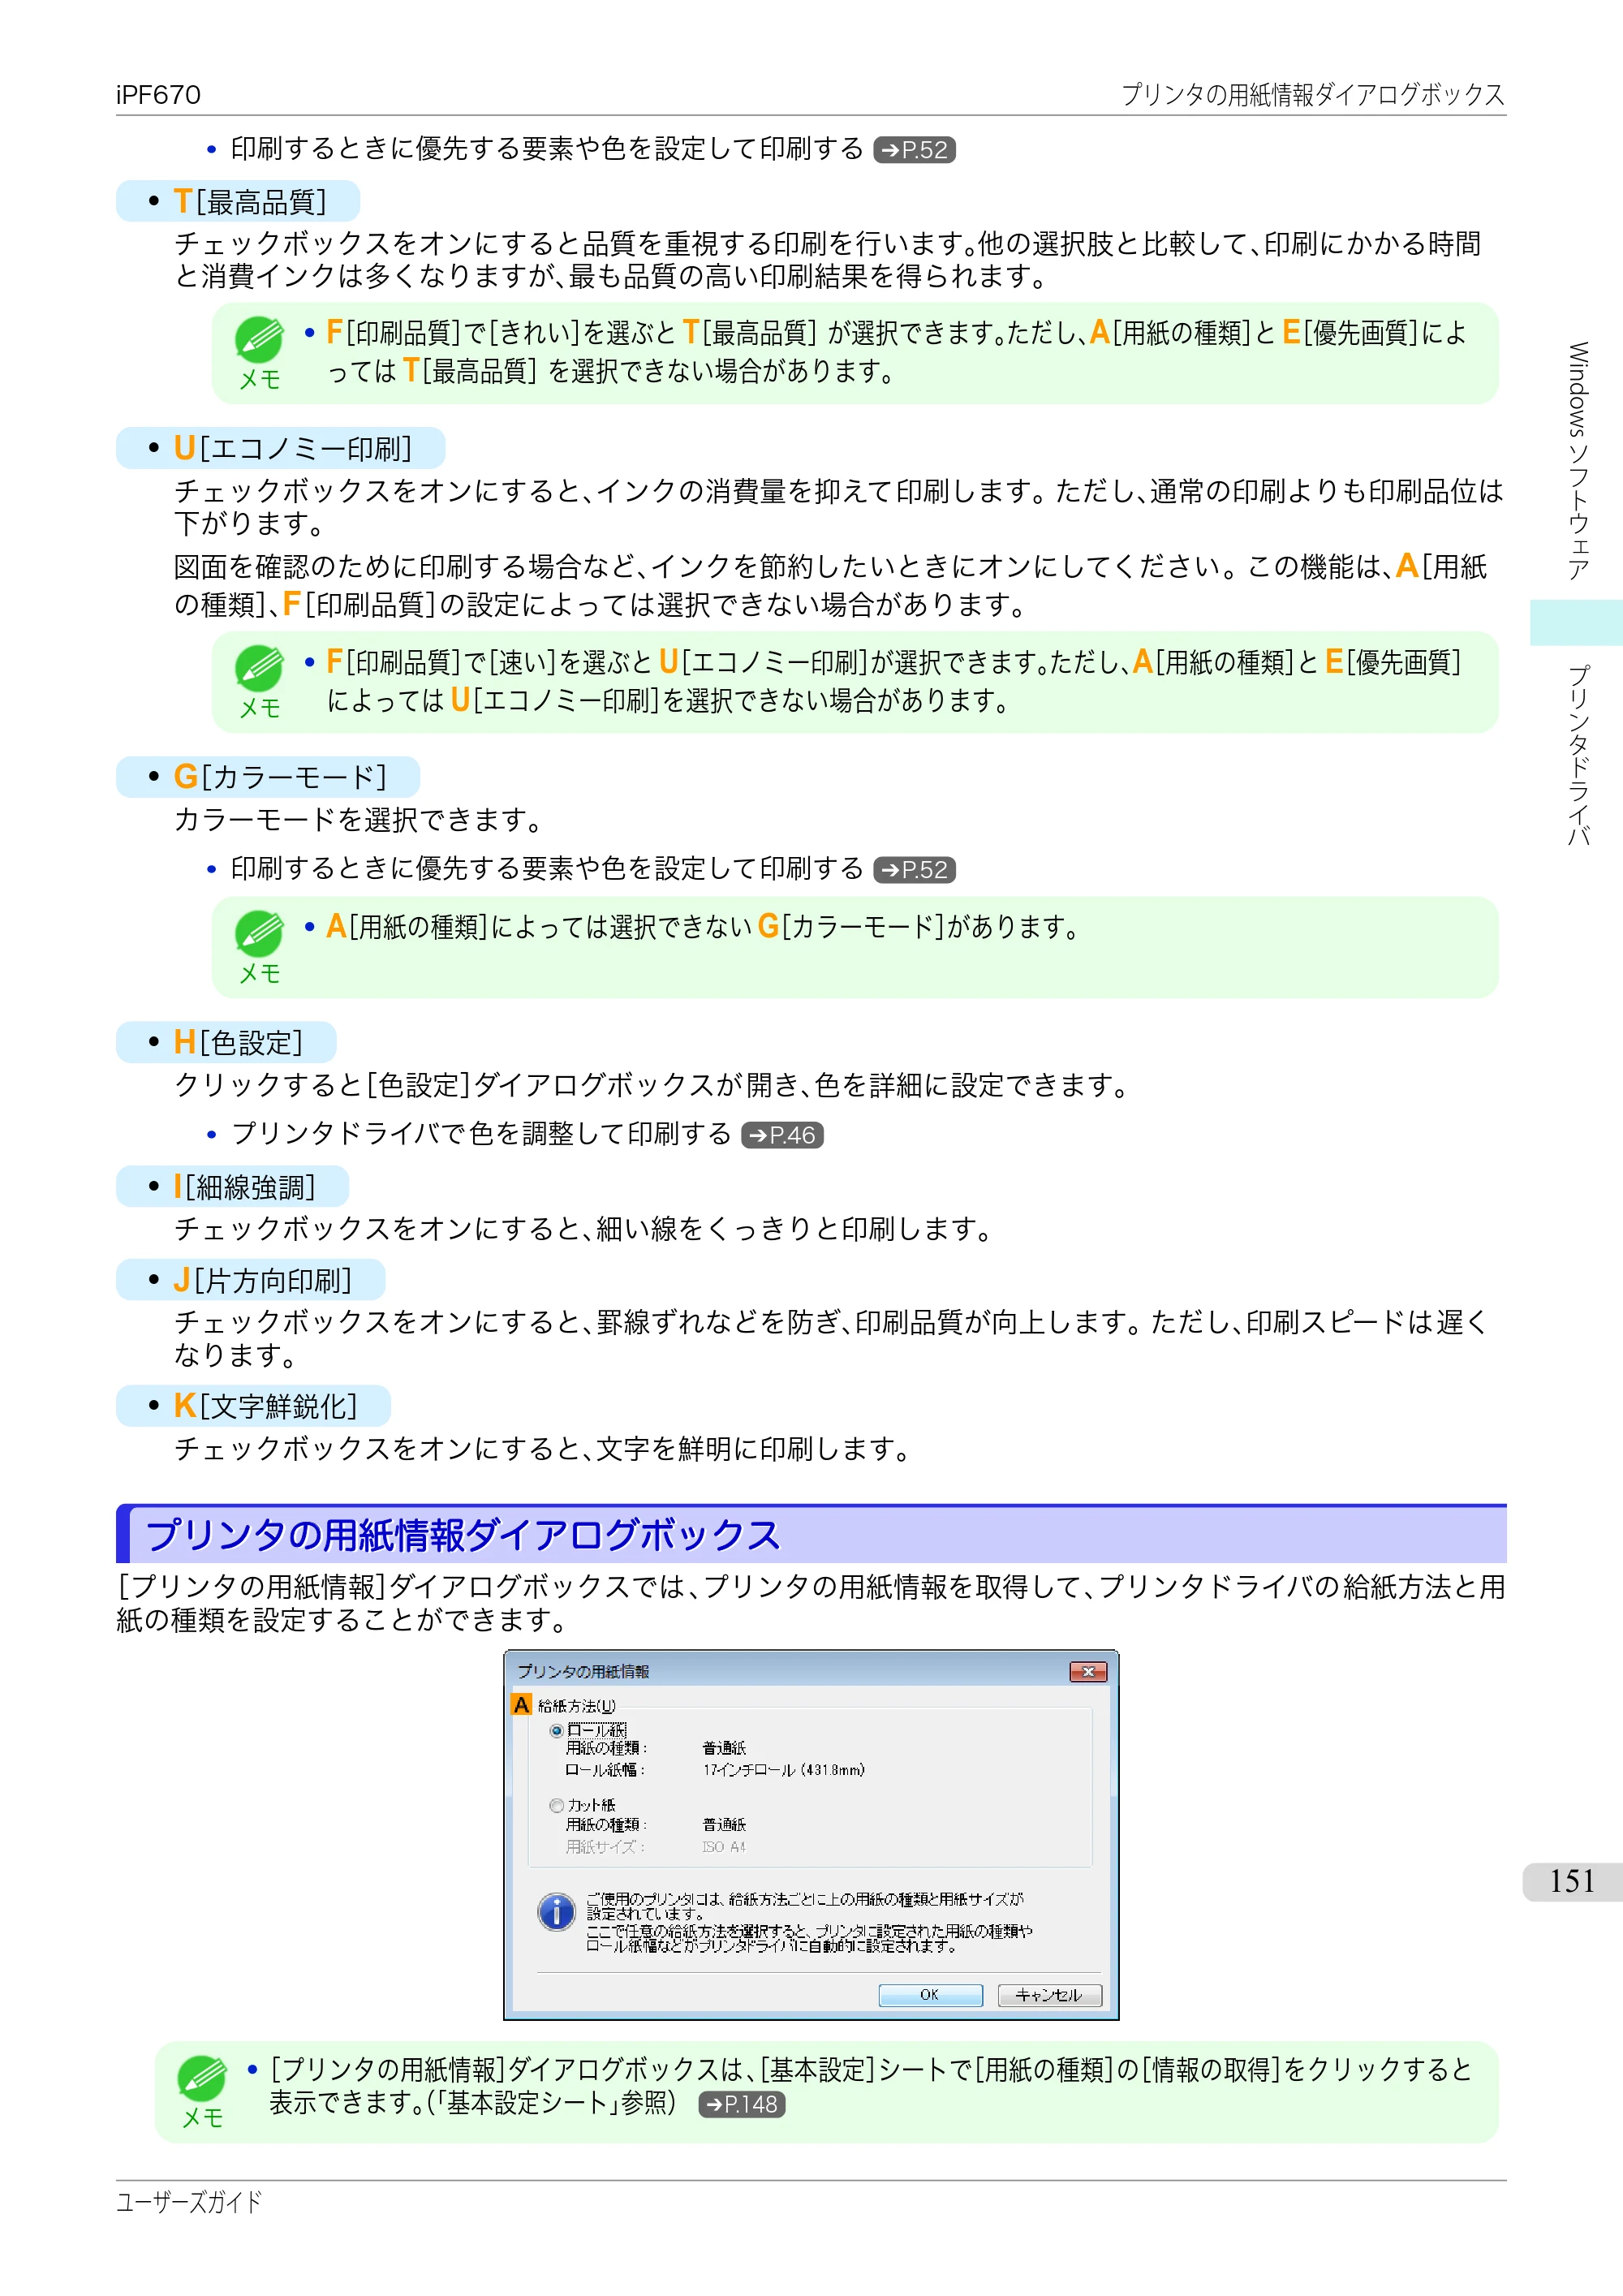
Task: Click the キャンセル button in the dialog
Action: point(1049,1995)
